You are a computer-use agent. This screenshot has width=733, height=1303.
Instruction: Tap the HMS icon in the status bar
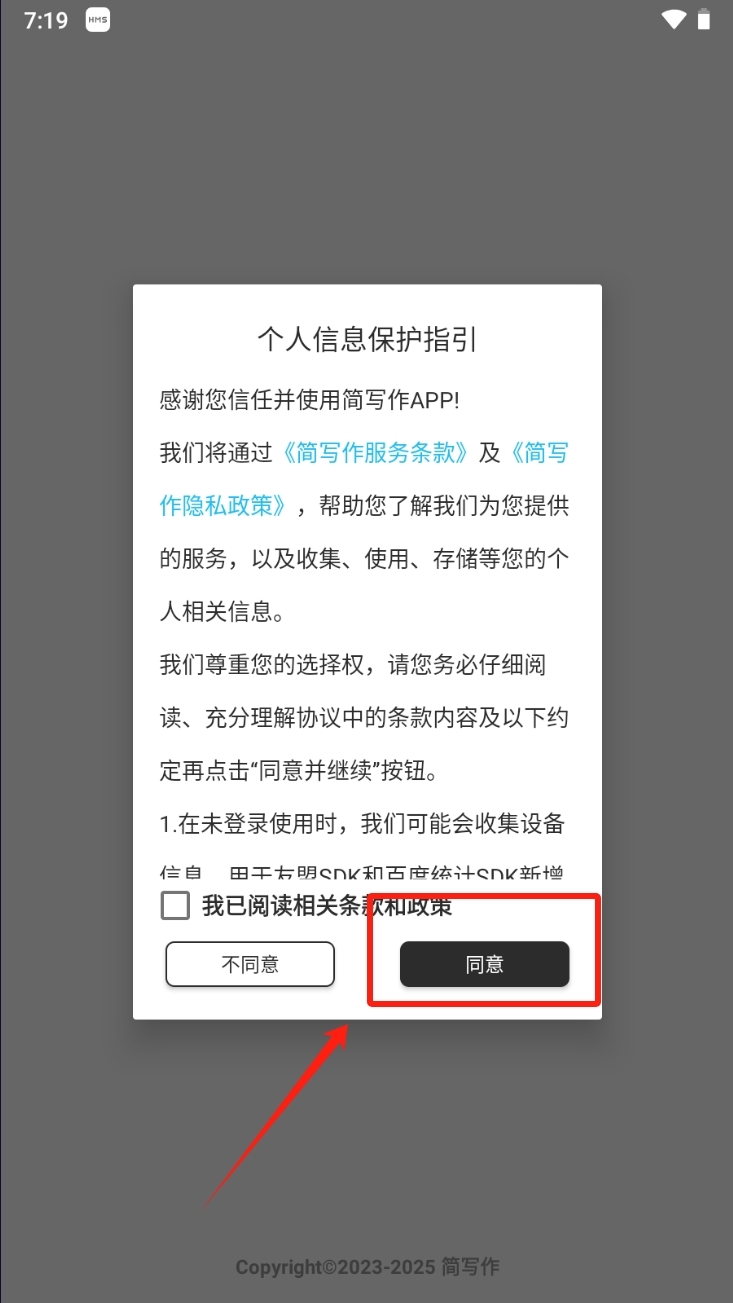97,20
